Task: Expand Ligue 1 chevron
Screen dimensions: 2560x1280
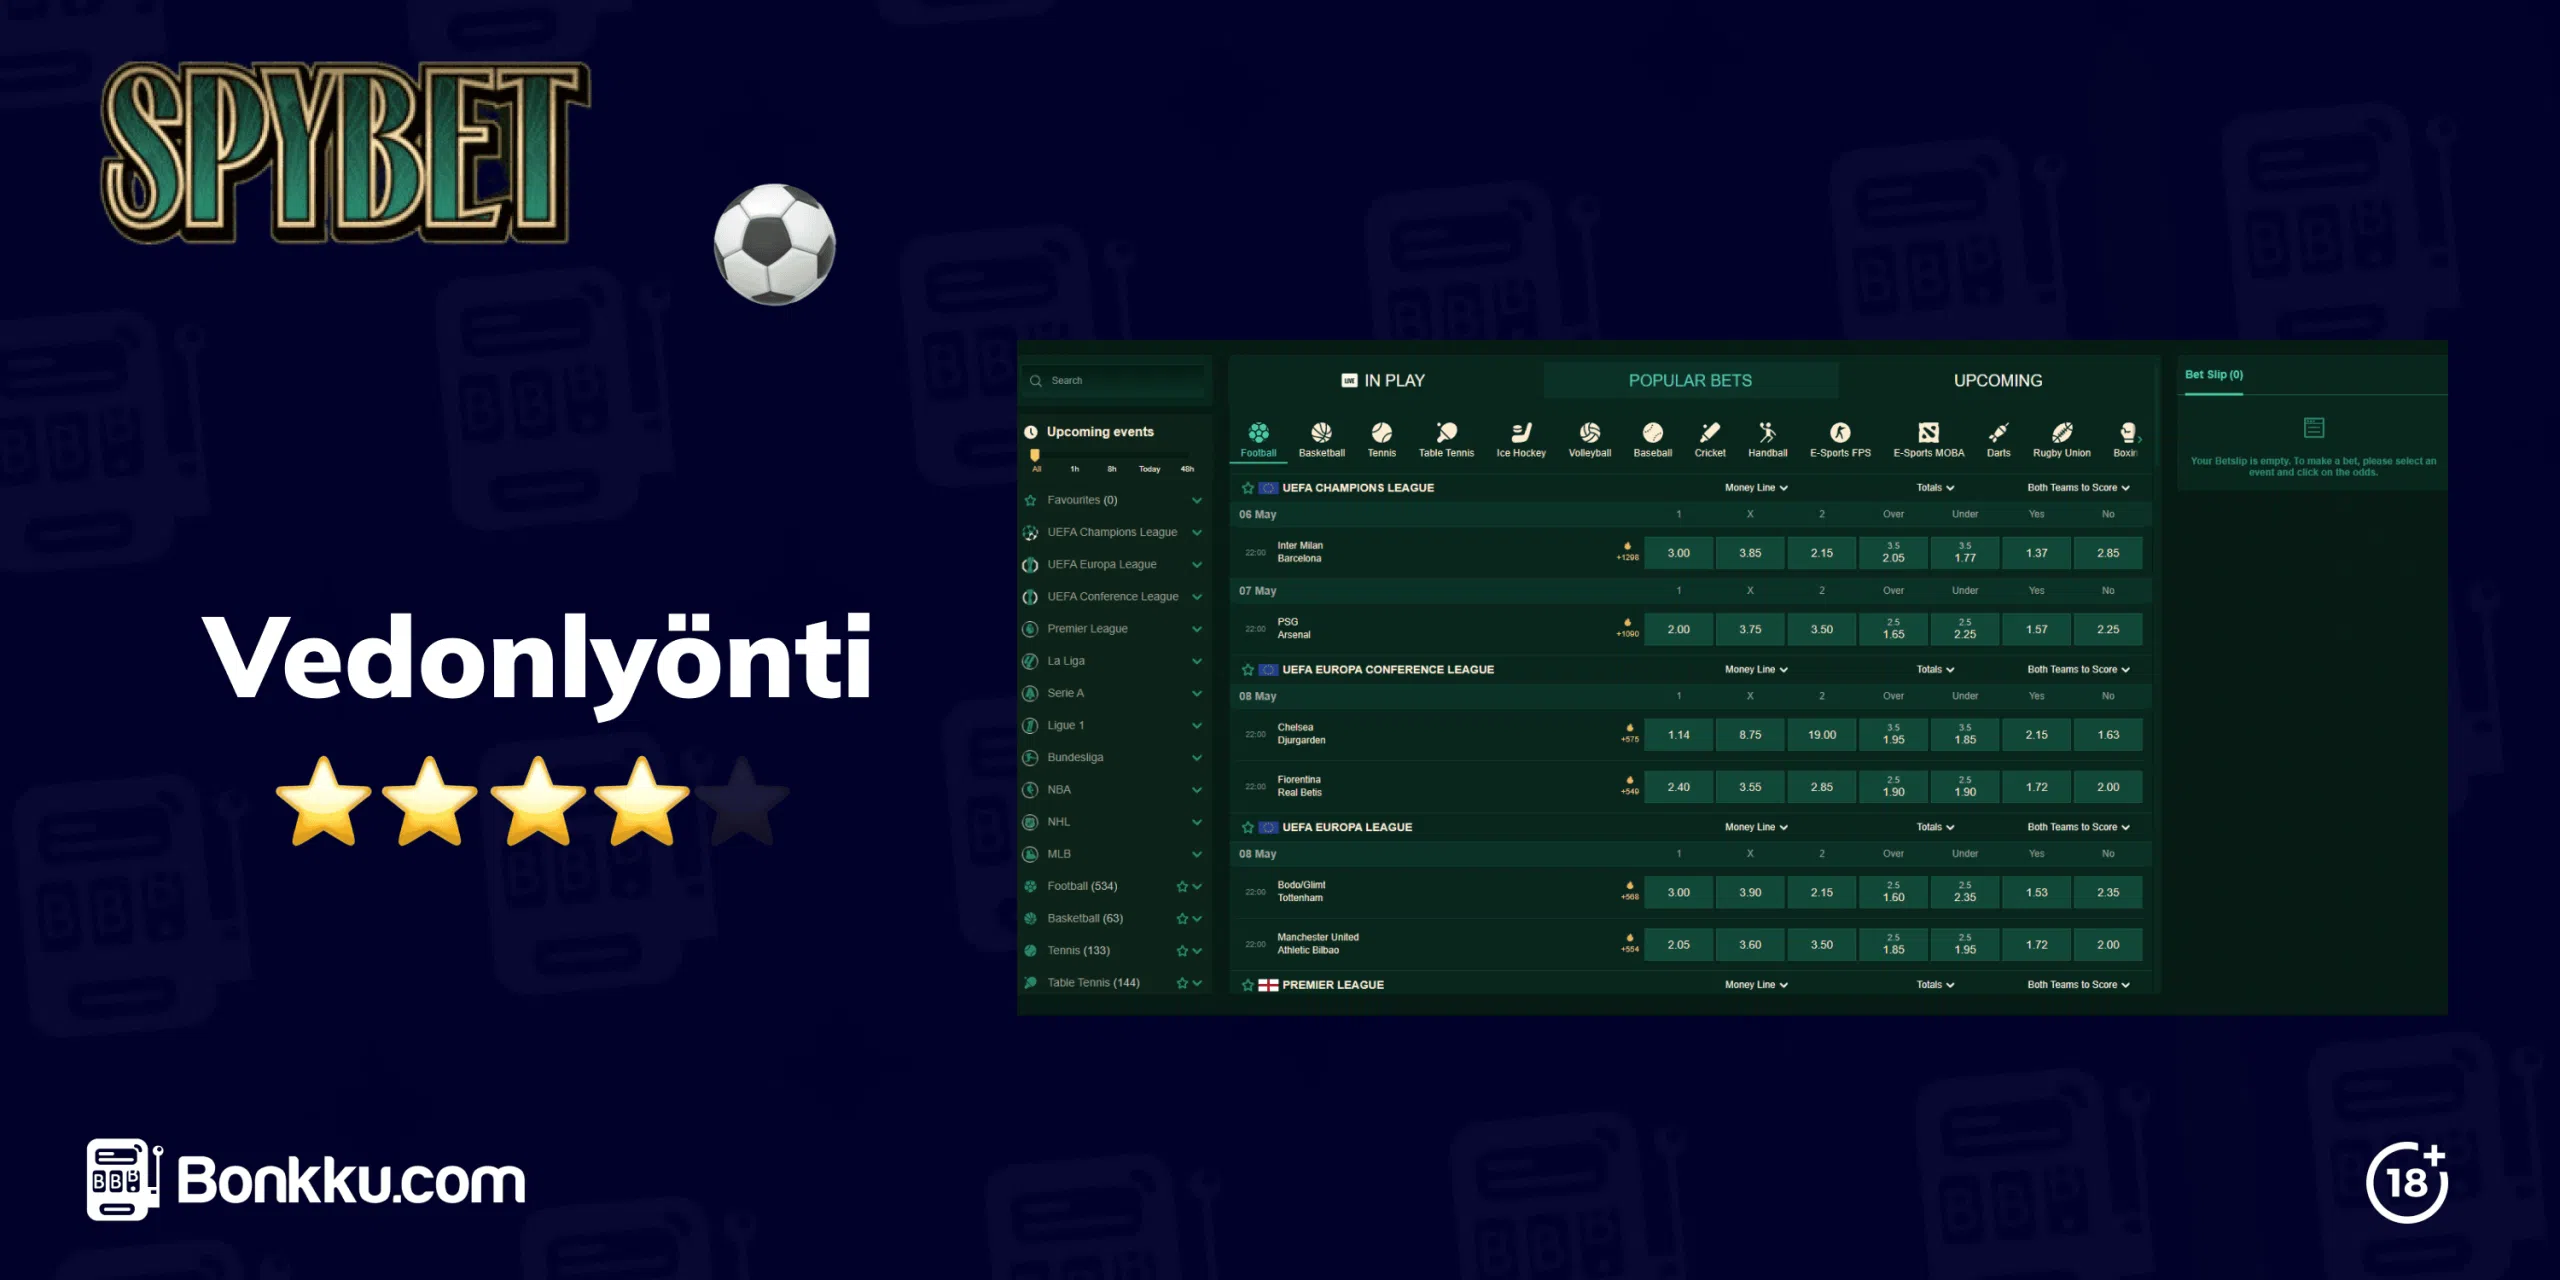Action: 1197,726
